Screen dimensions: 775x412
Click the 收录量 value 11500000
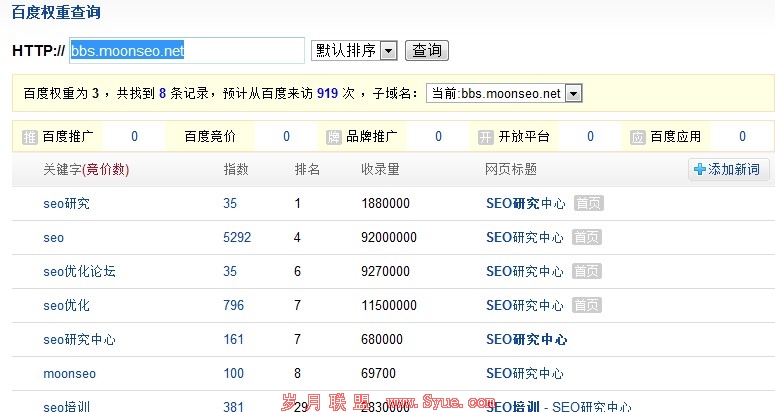[x=389, y=305]
